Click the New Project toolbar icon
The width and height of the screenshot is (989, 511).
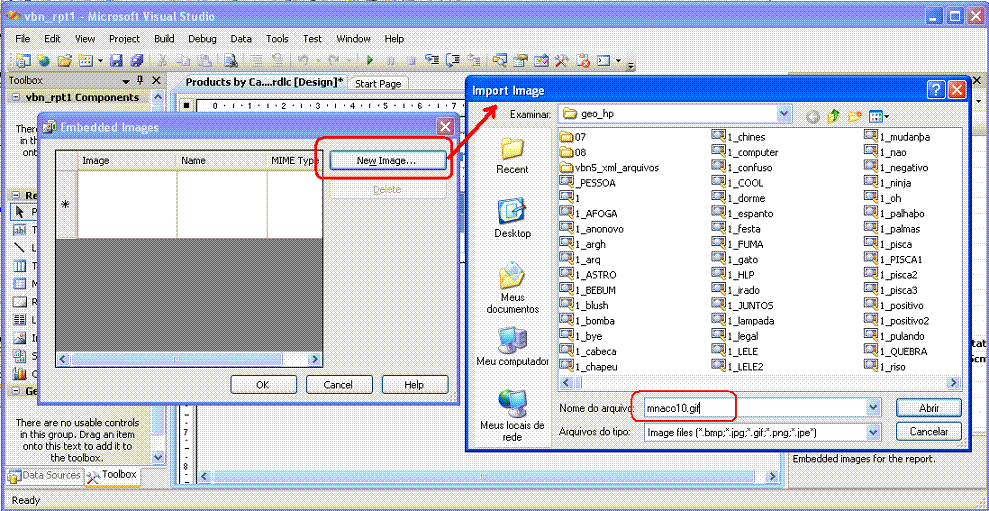(x=23, y=61)
